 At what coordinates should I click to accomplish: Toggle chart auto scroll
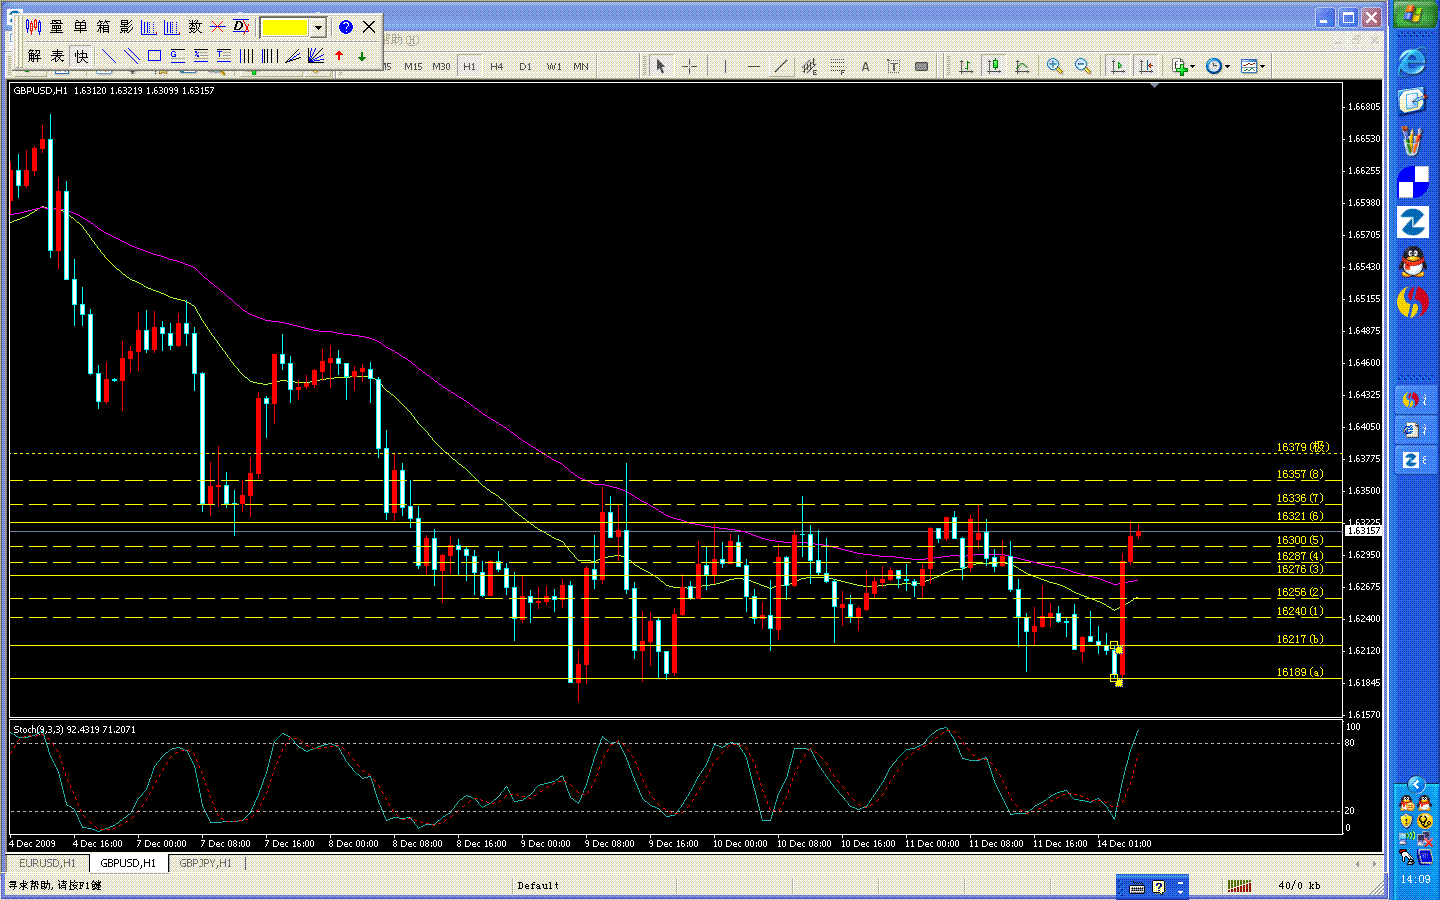point(1118,66)
